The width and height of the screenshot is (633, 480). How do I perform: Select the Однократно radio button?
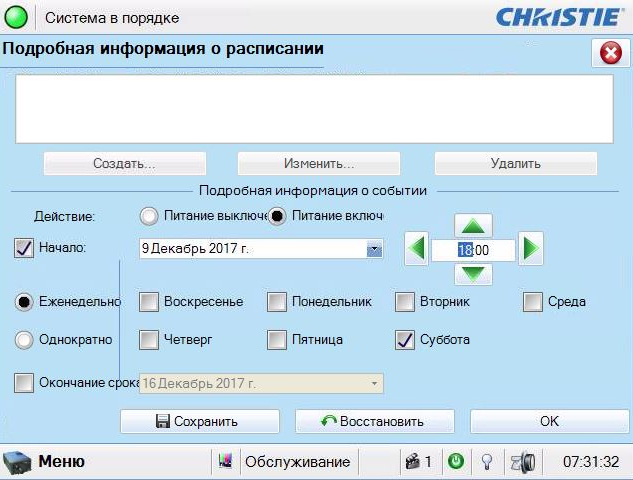[25, 340]
